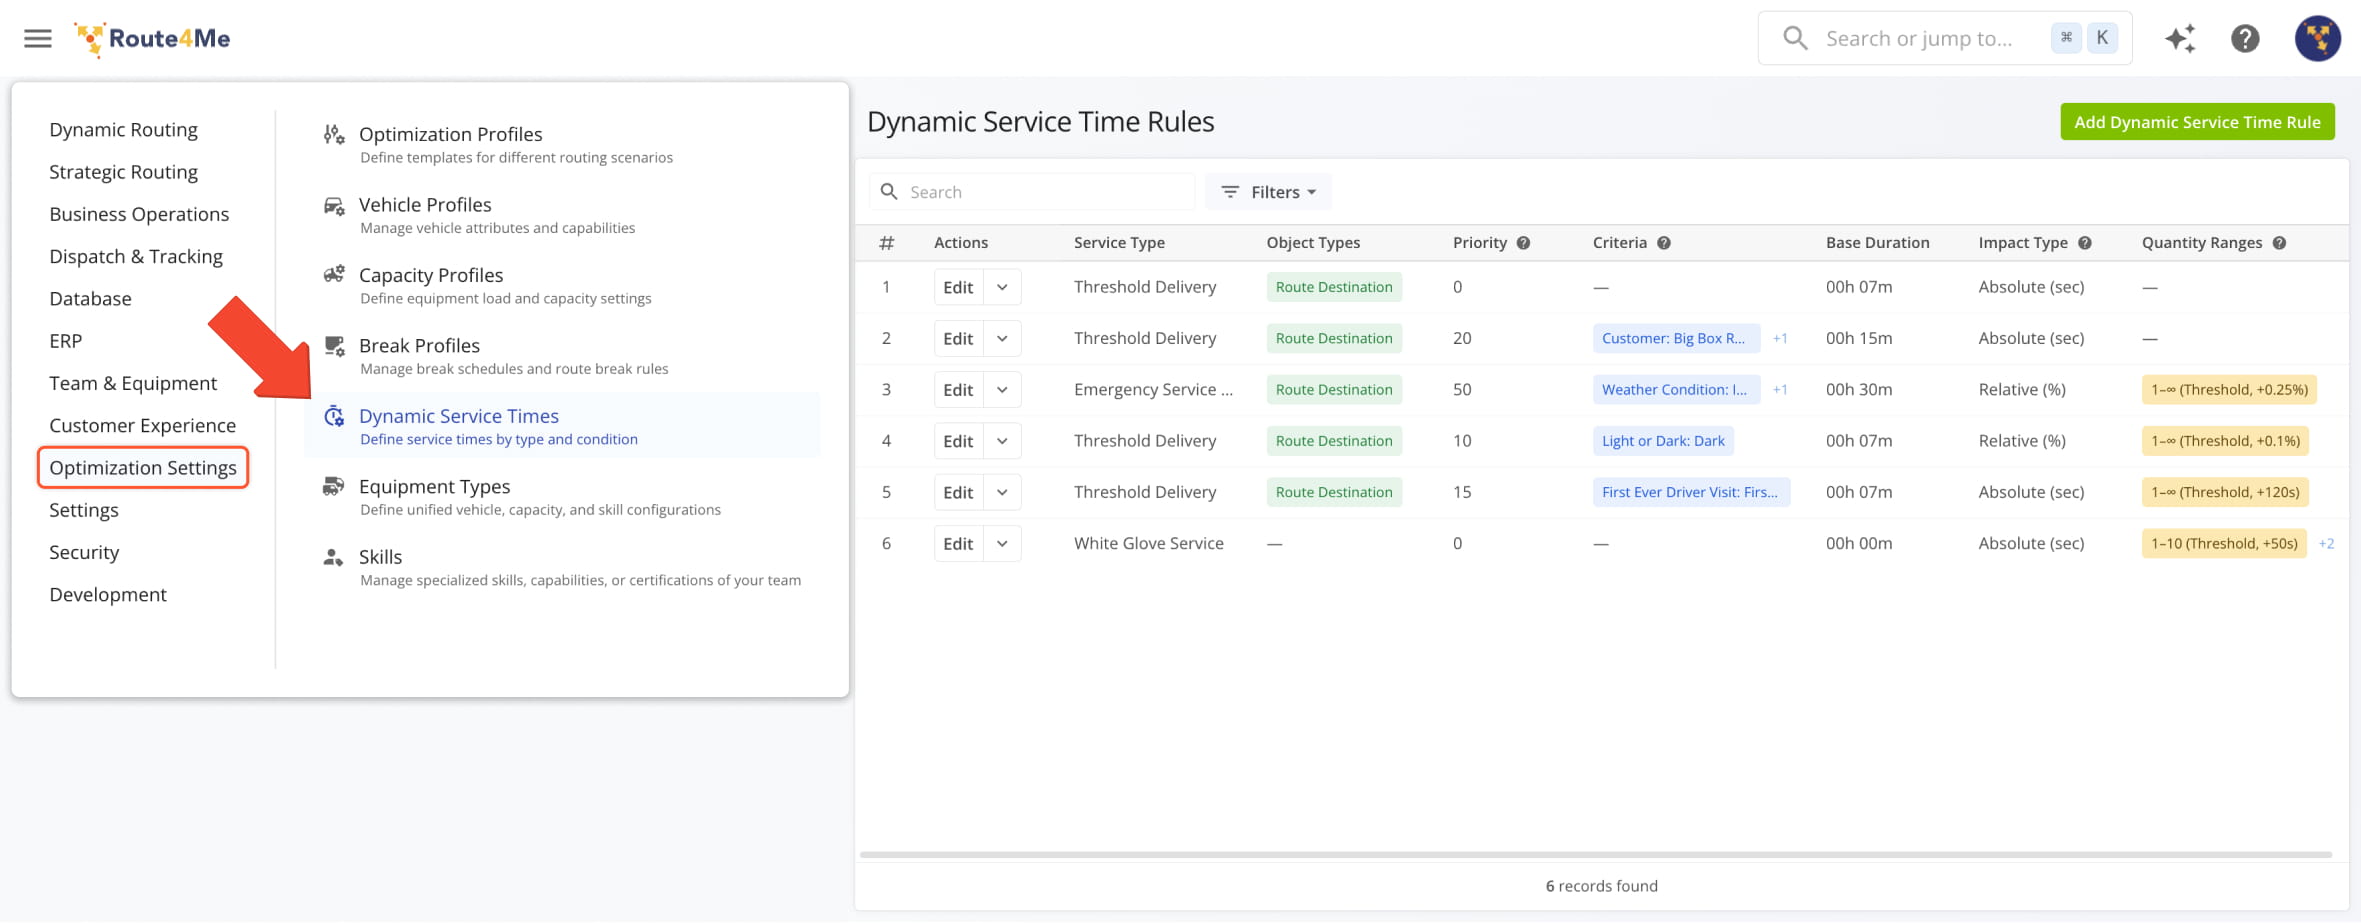Open Settings menu section
This screenshot has height=923, width=2361.
(84, 510)
